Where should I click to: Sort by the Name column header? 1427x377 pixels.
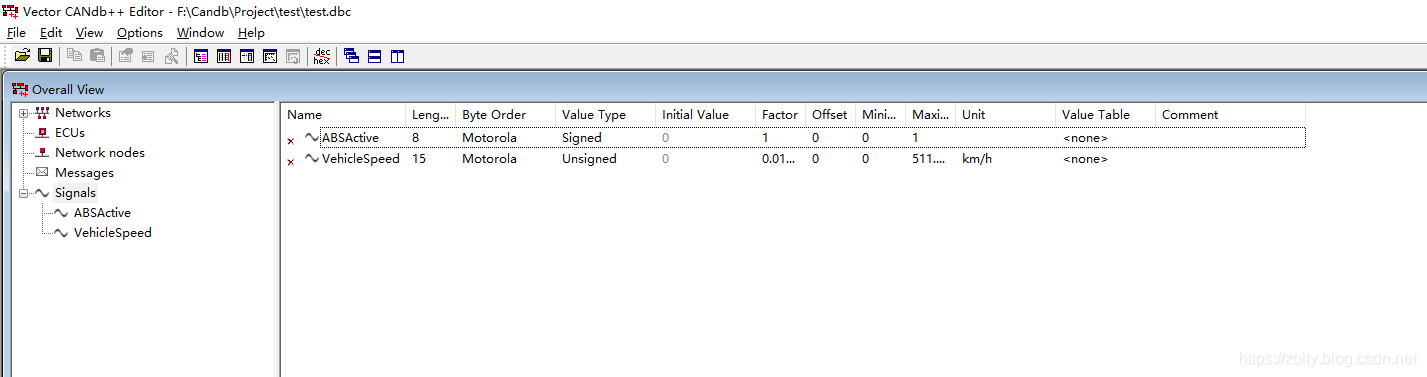343,115
